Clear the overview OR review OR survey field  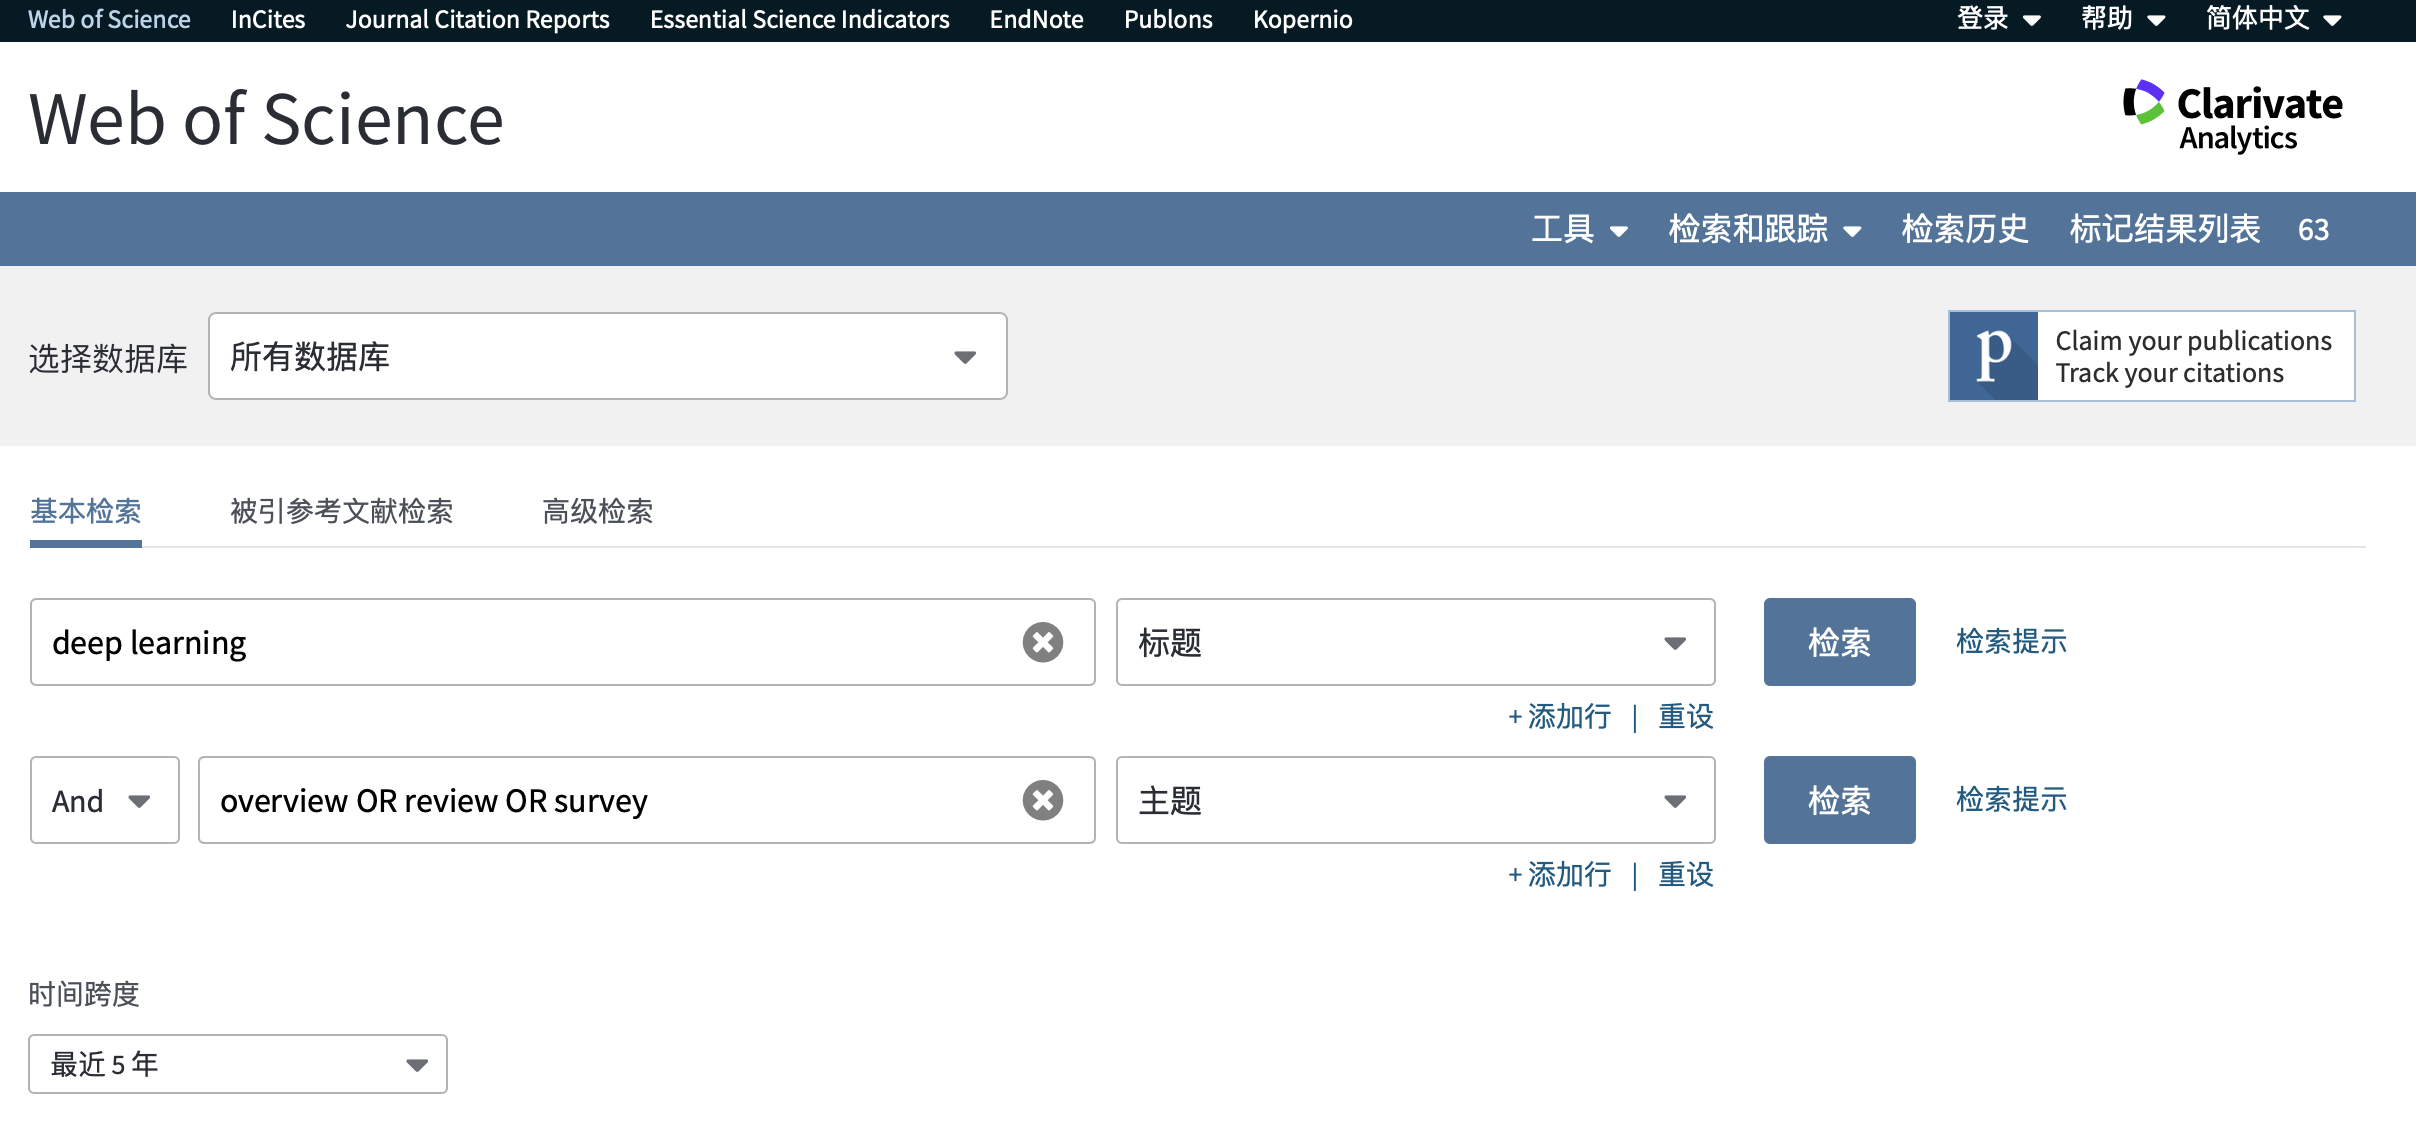click(x=1042, y=800)
